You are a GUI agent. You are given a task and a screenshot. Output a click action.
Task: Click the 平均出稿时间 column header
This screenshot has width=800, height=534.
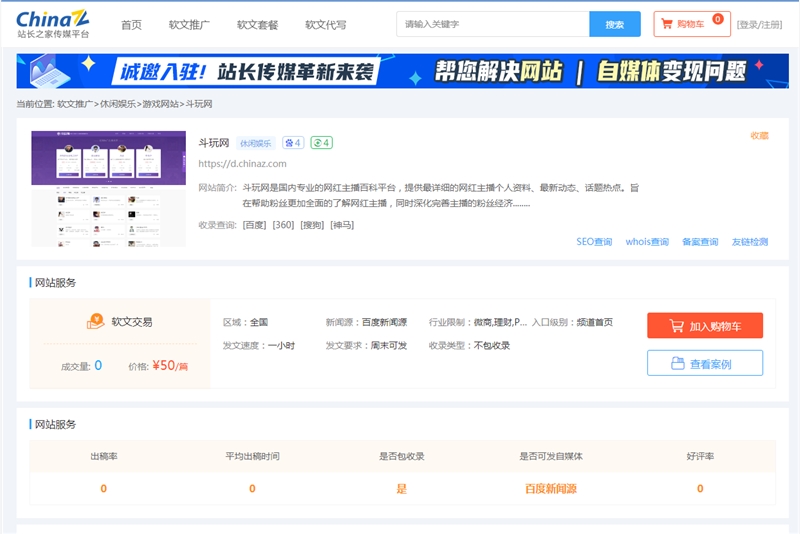coord(253,456)
